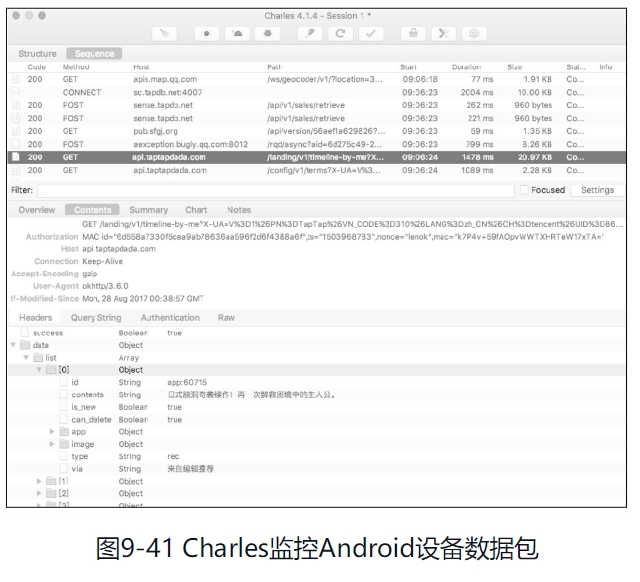Open the Summary tab
The width and height of the screenshot is (640, 582).
148,210
